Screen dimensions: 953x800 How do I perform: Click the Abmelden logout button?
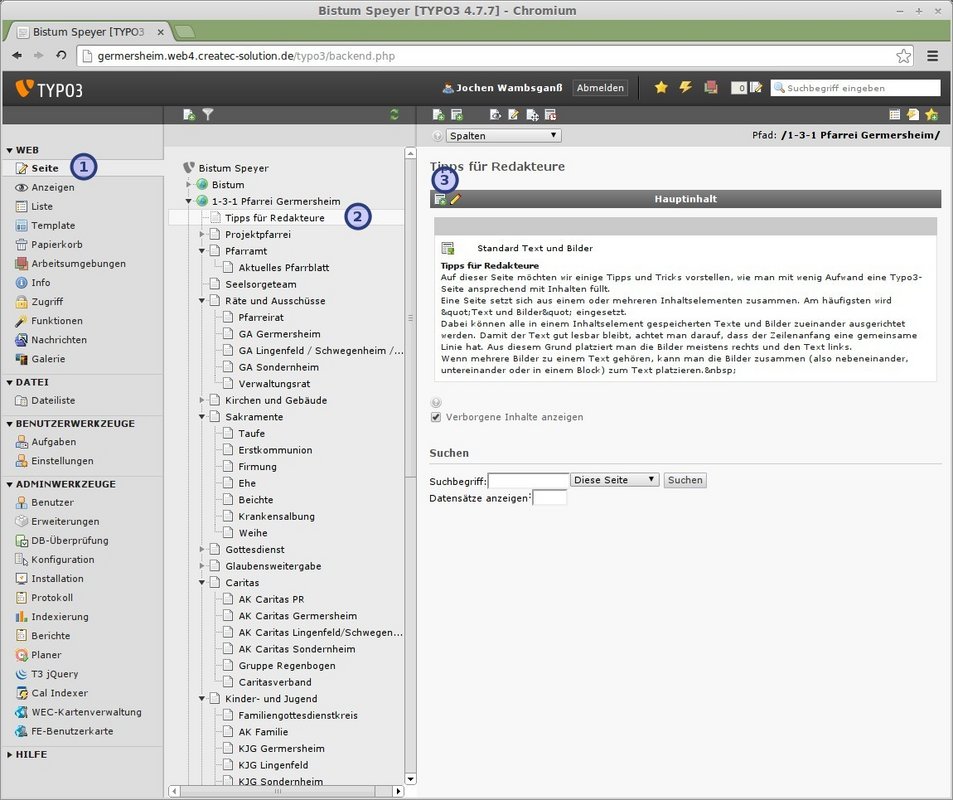click(x=600, y=88)
